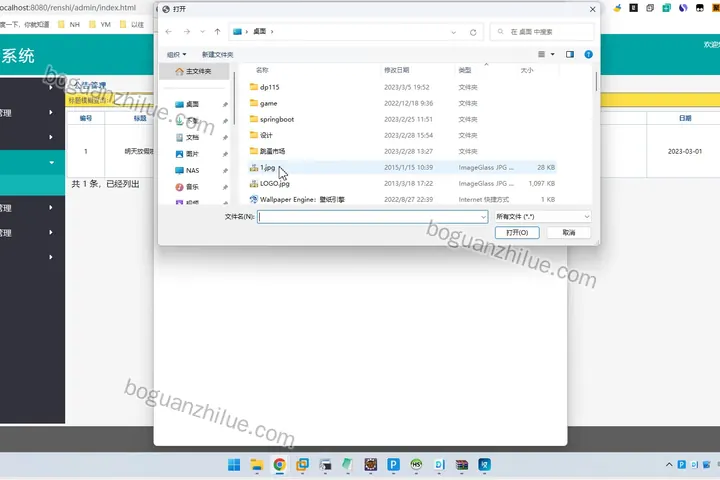Close the 打开 file dialog
Screen dimensions: 720x480
click(x=592, y=9)
